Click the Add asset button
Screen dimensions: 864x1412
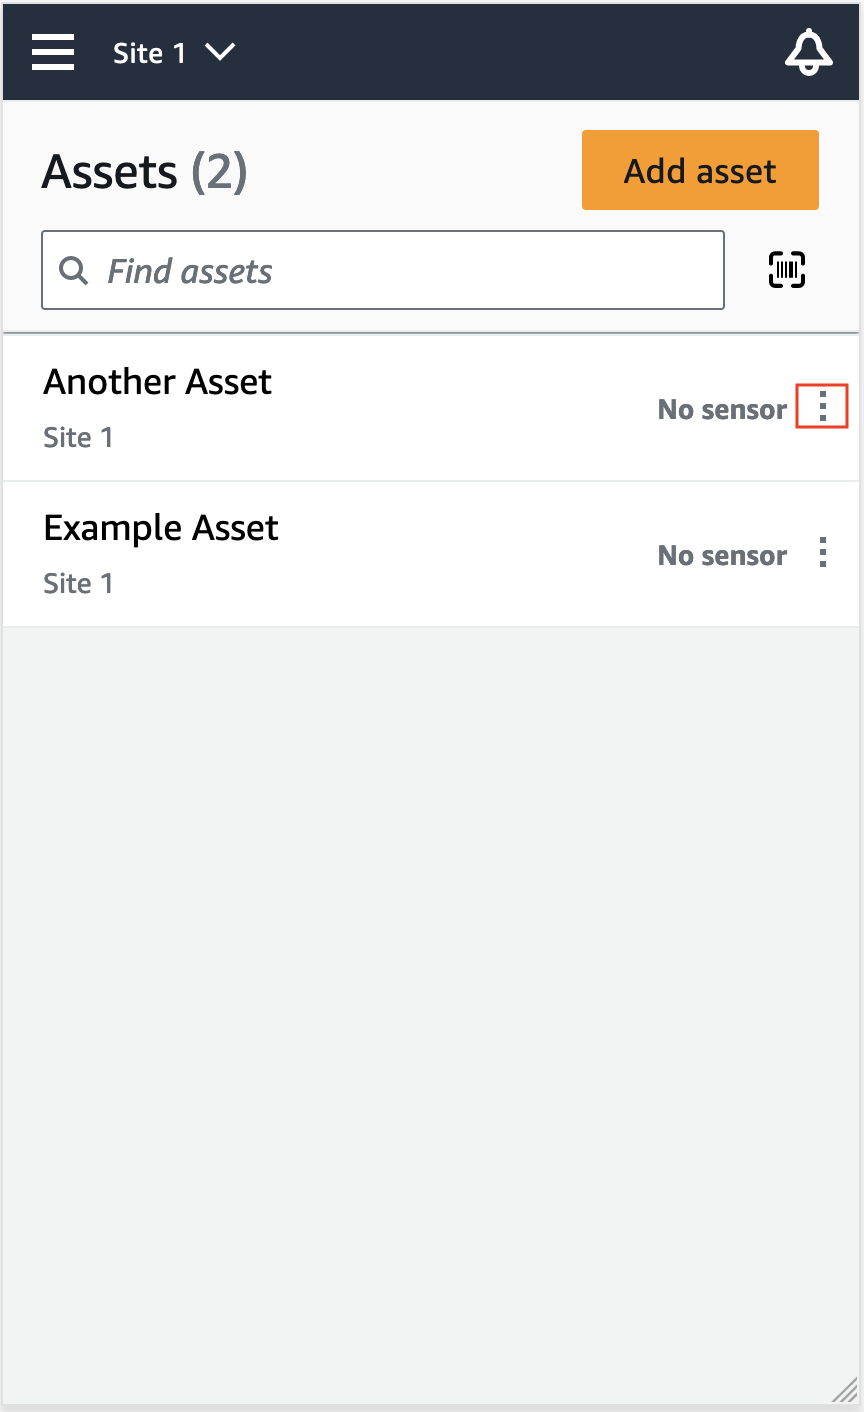point(699,170)
